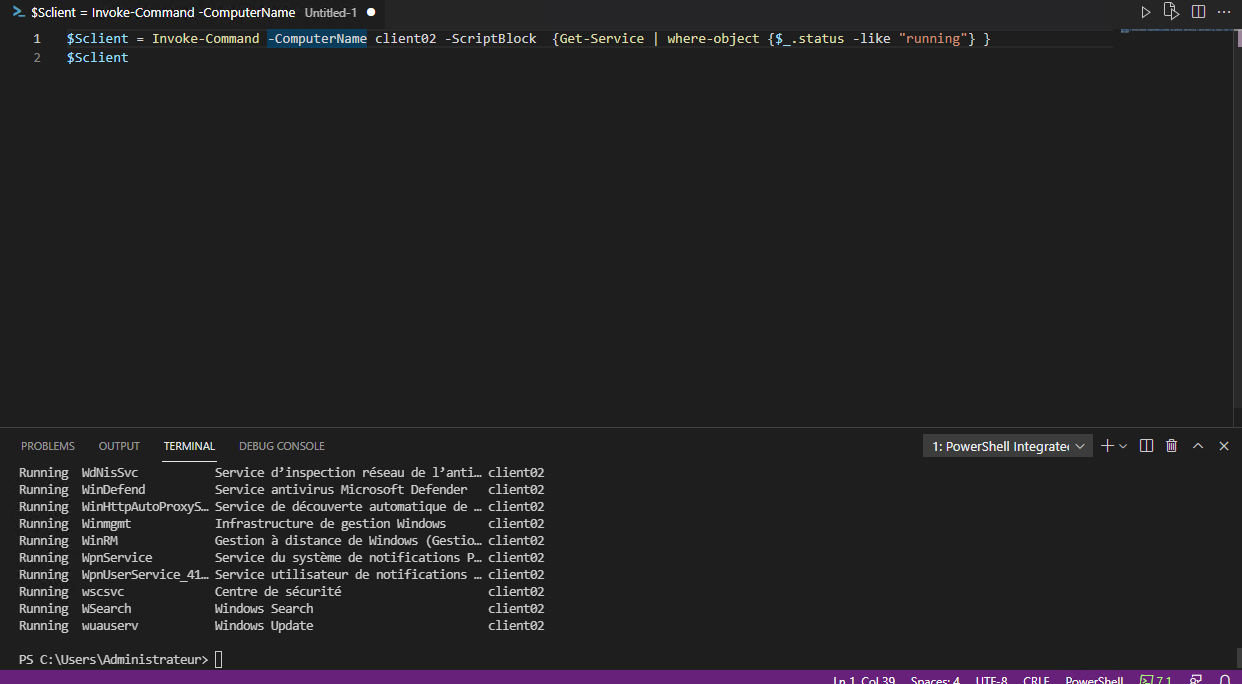Change line ending by clicking CRLF
The image size is (1242, 684).
(1036, 679)
